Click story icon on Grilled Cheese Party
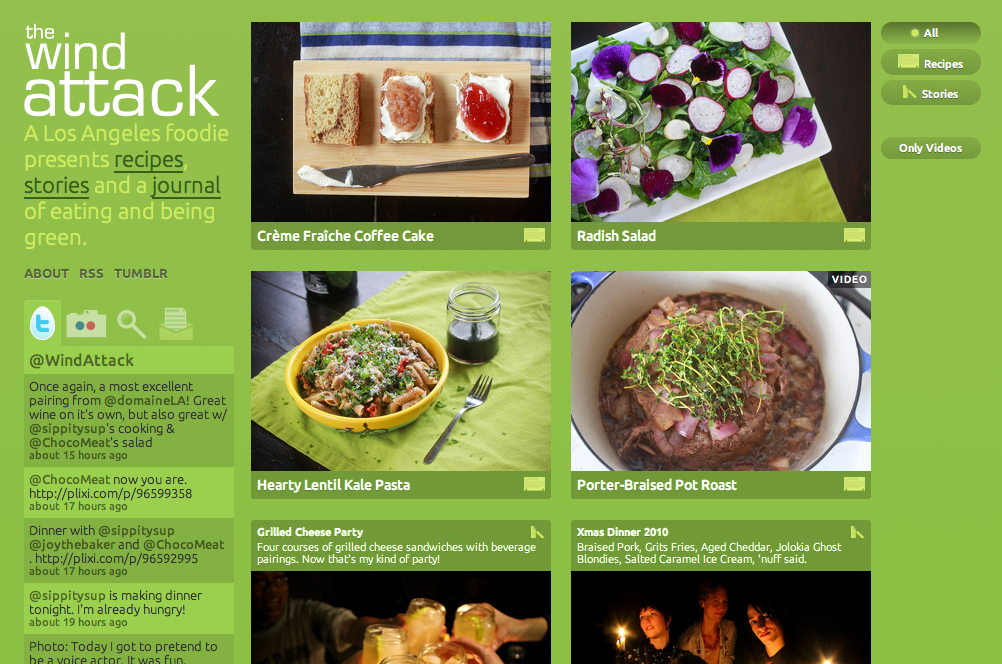The height and width of the screenshot is (664, 1002). click(x=537, y=532)
